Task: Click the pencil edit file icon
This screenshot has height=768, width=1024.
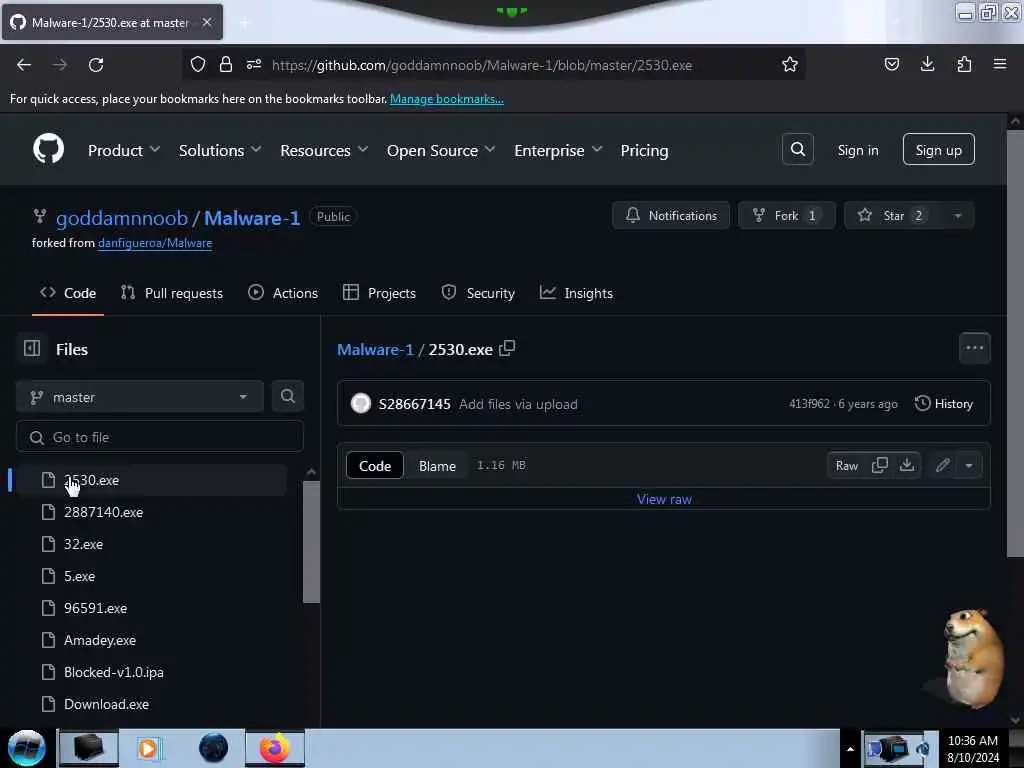Action: coord(942,465)
